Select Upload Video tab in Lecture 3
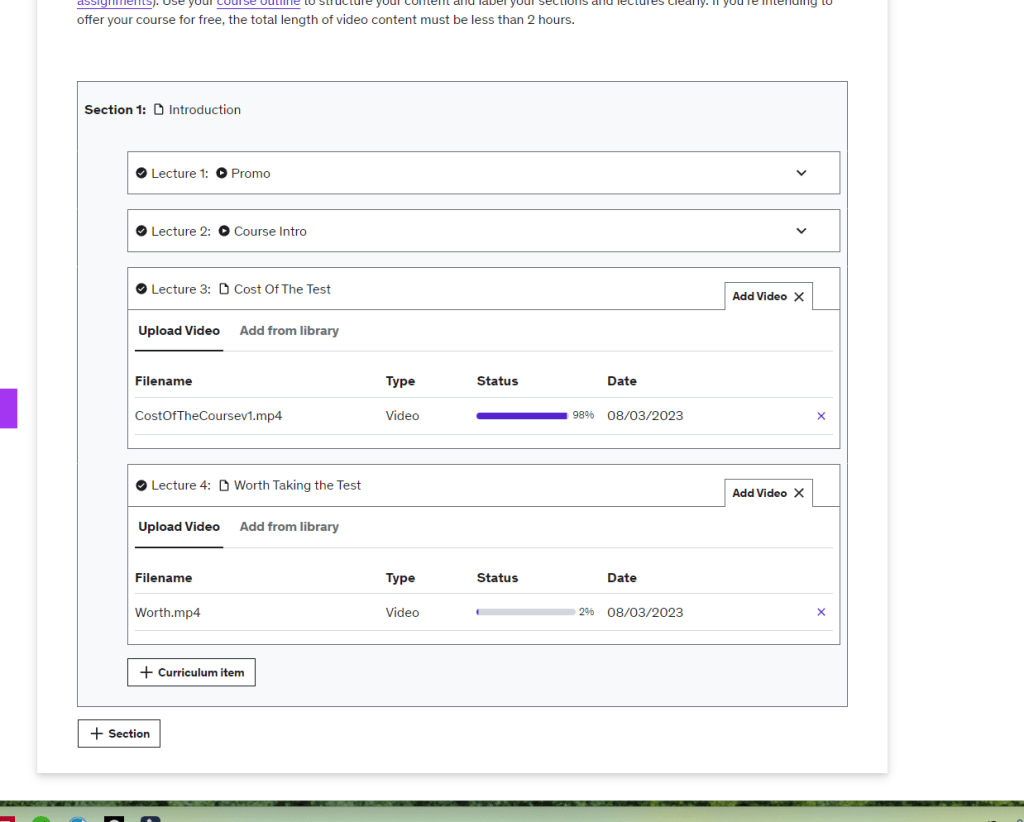This screenshot has width=1024, height=822. point(179,331)
